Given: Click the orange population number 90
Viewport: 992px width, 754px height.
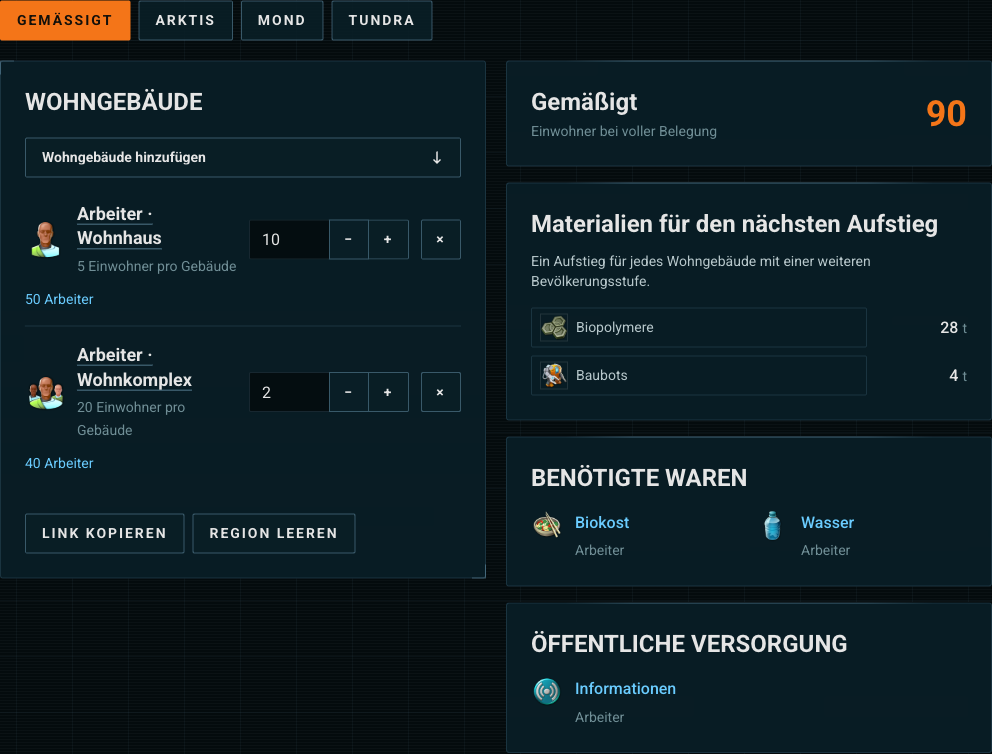Looking at the screenshot, I should 946,114.
